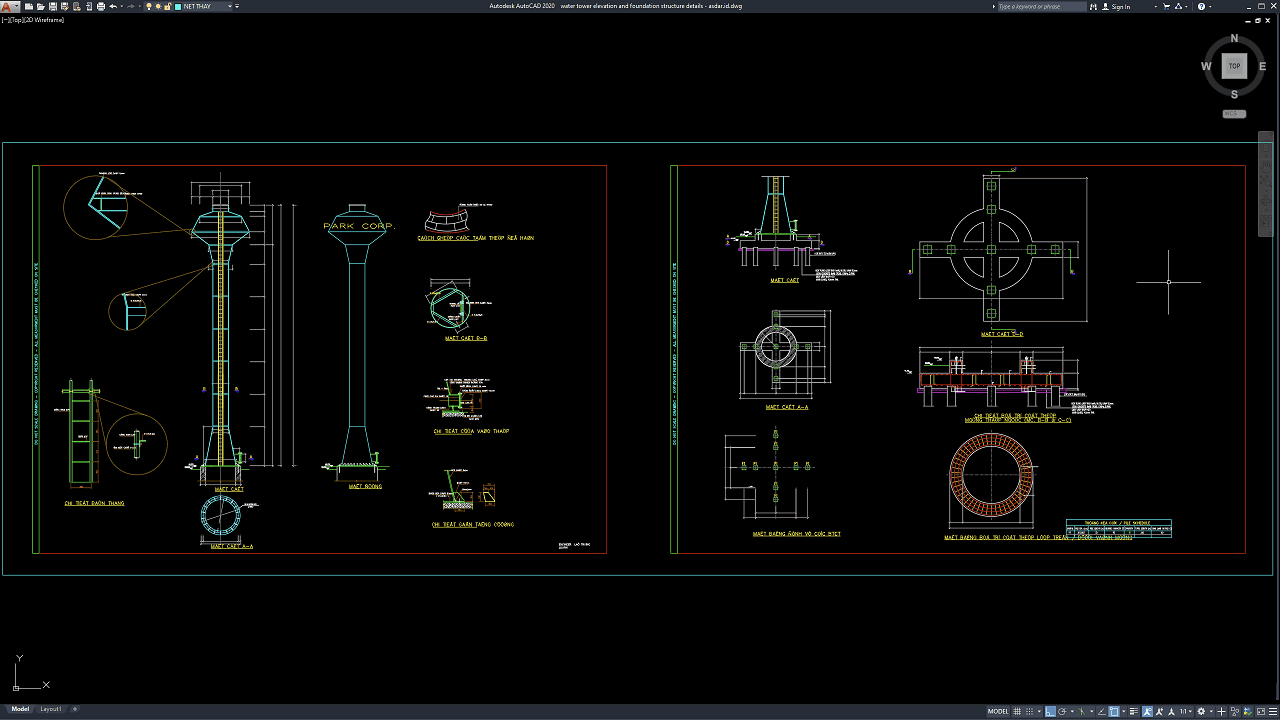
Task: Click the Save As icon
Action: click(65, 6)
